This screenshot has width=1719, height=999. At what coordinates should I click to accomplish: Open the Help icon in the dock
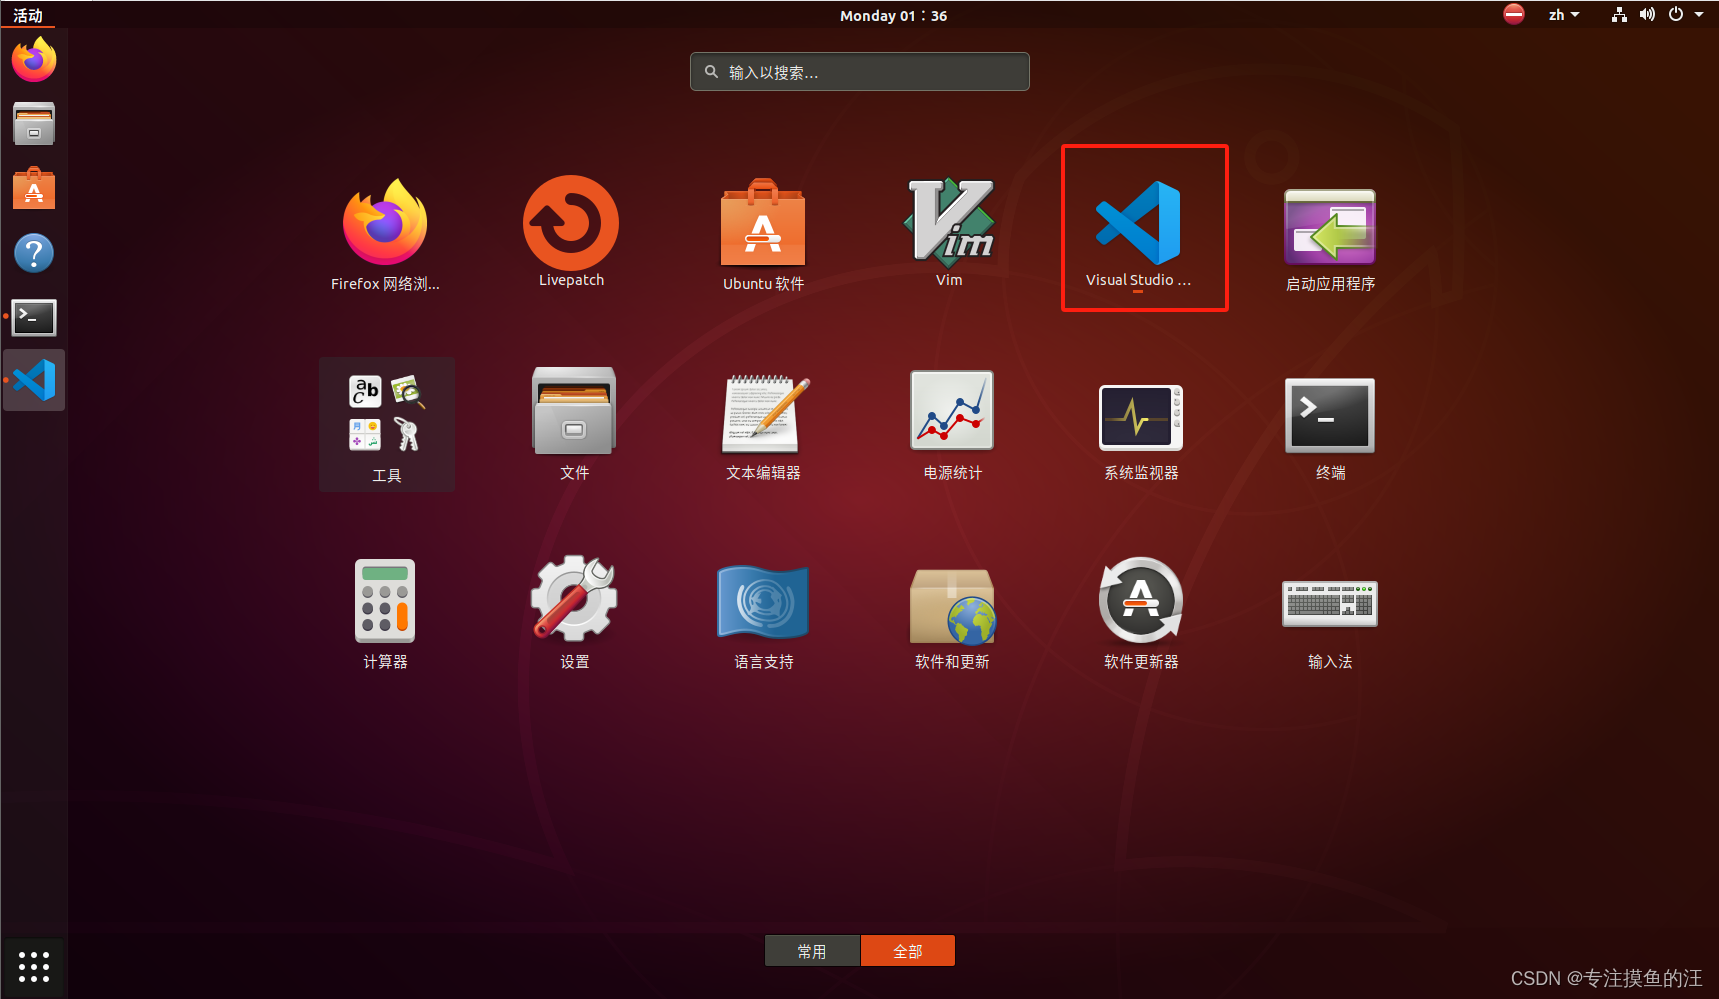pyautogui.click(x=34, y=253)
